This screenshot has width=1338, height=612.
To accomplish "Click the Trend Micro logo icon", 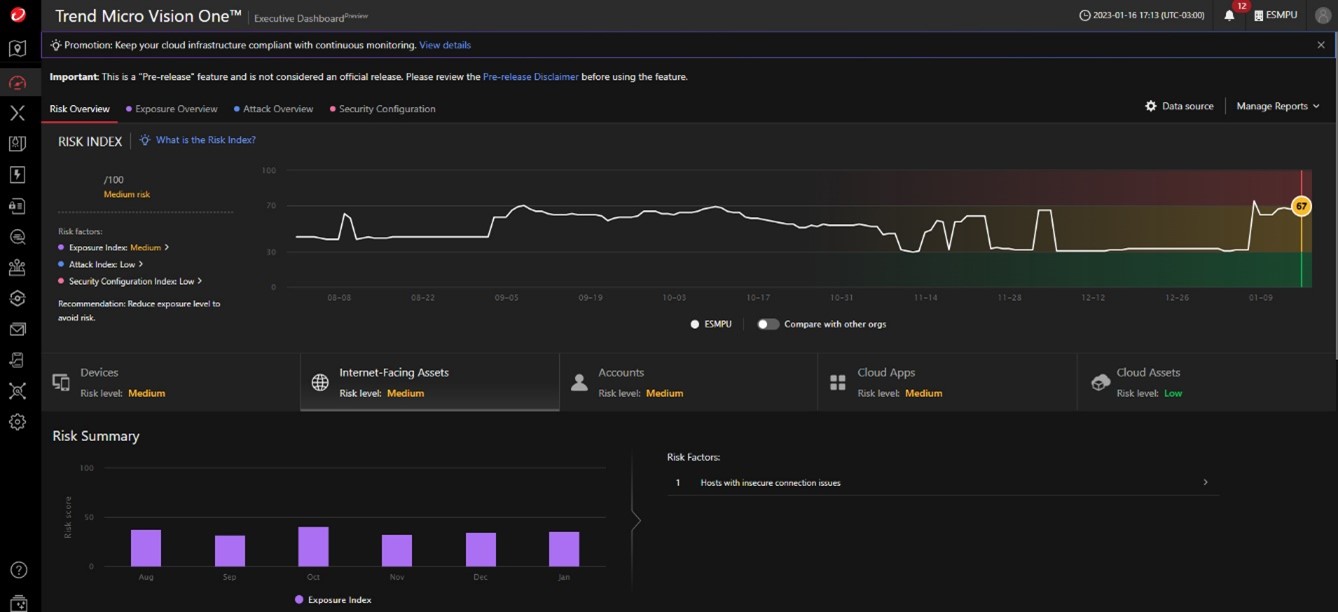I will 17,16.
